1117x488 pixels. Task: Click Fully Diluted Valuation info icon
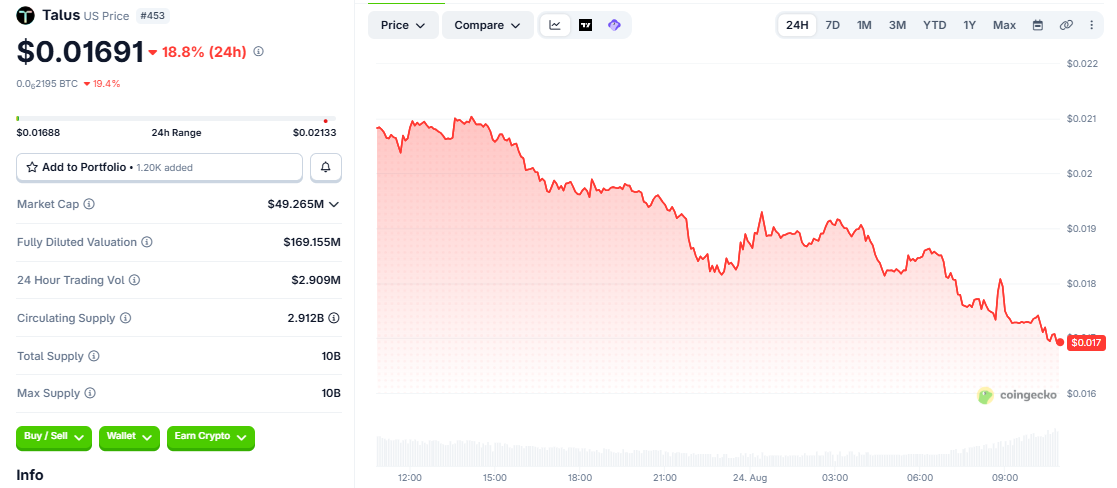[x=147, y=242]
